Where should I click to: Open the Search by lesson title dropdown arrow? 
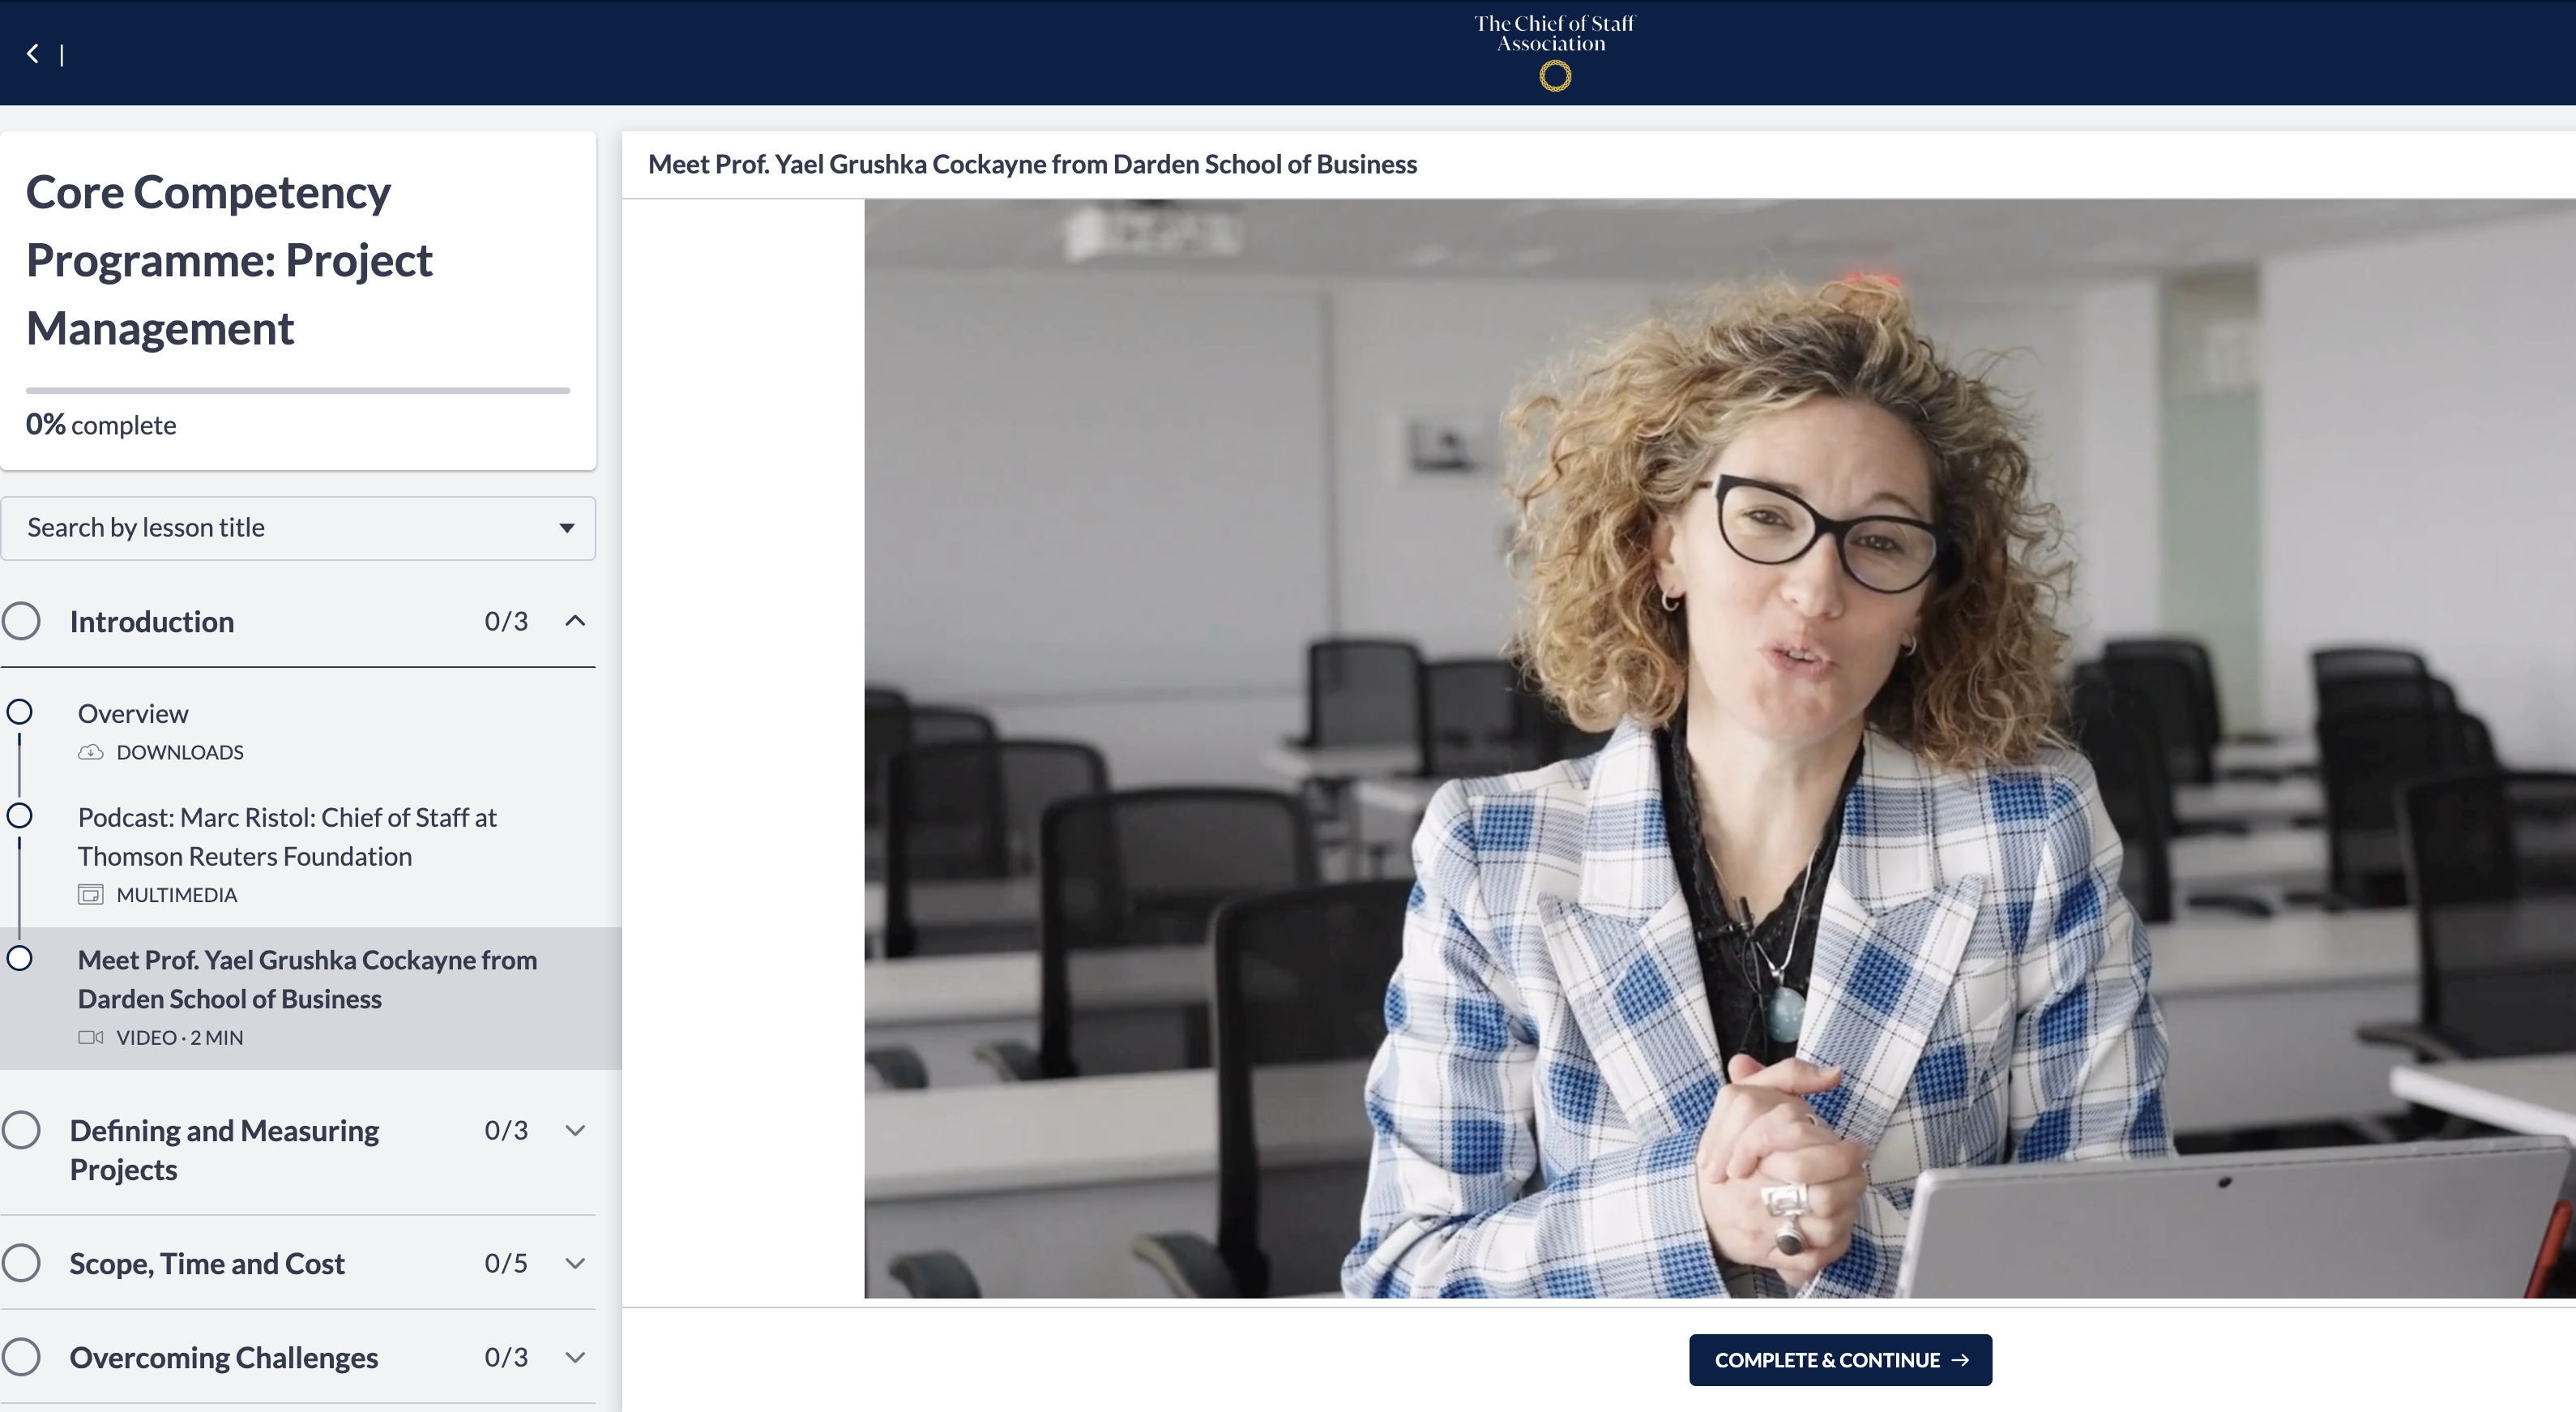567,528
